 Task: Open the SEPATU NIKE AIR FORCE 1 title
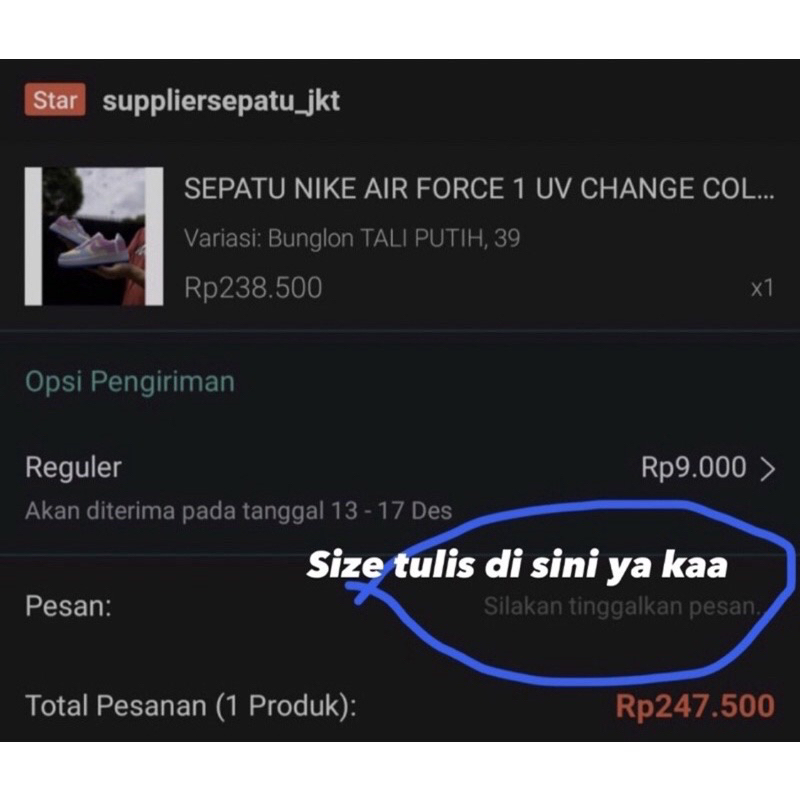click(x=479, y=189)
